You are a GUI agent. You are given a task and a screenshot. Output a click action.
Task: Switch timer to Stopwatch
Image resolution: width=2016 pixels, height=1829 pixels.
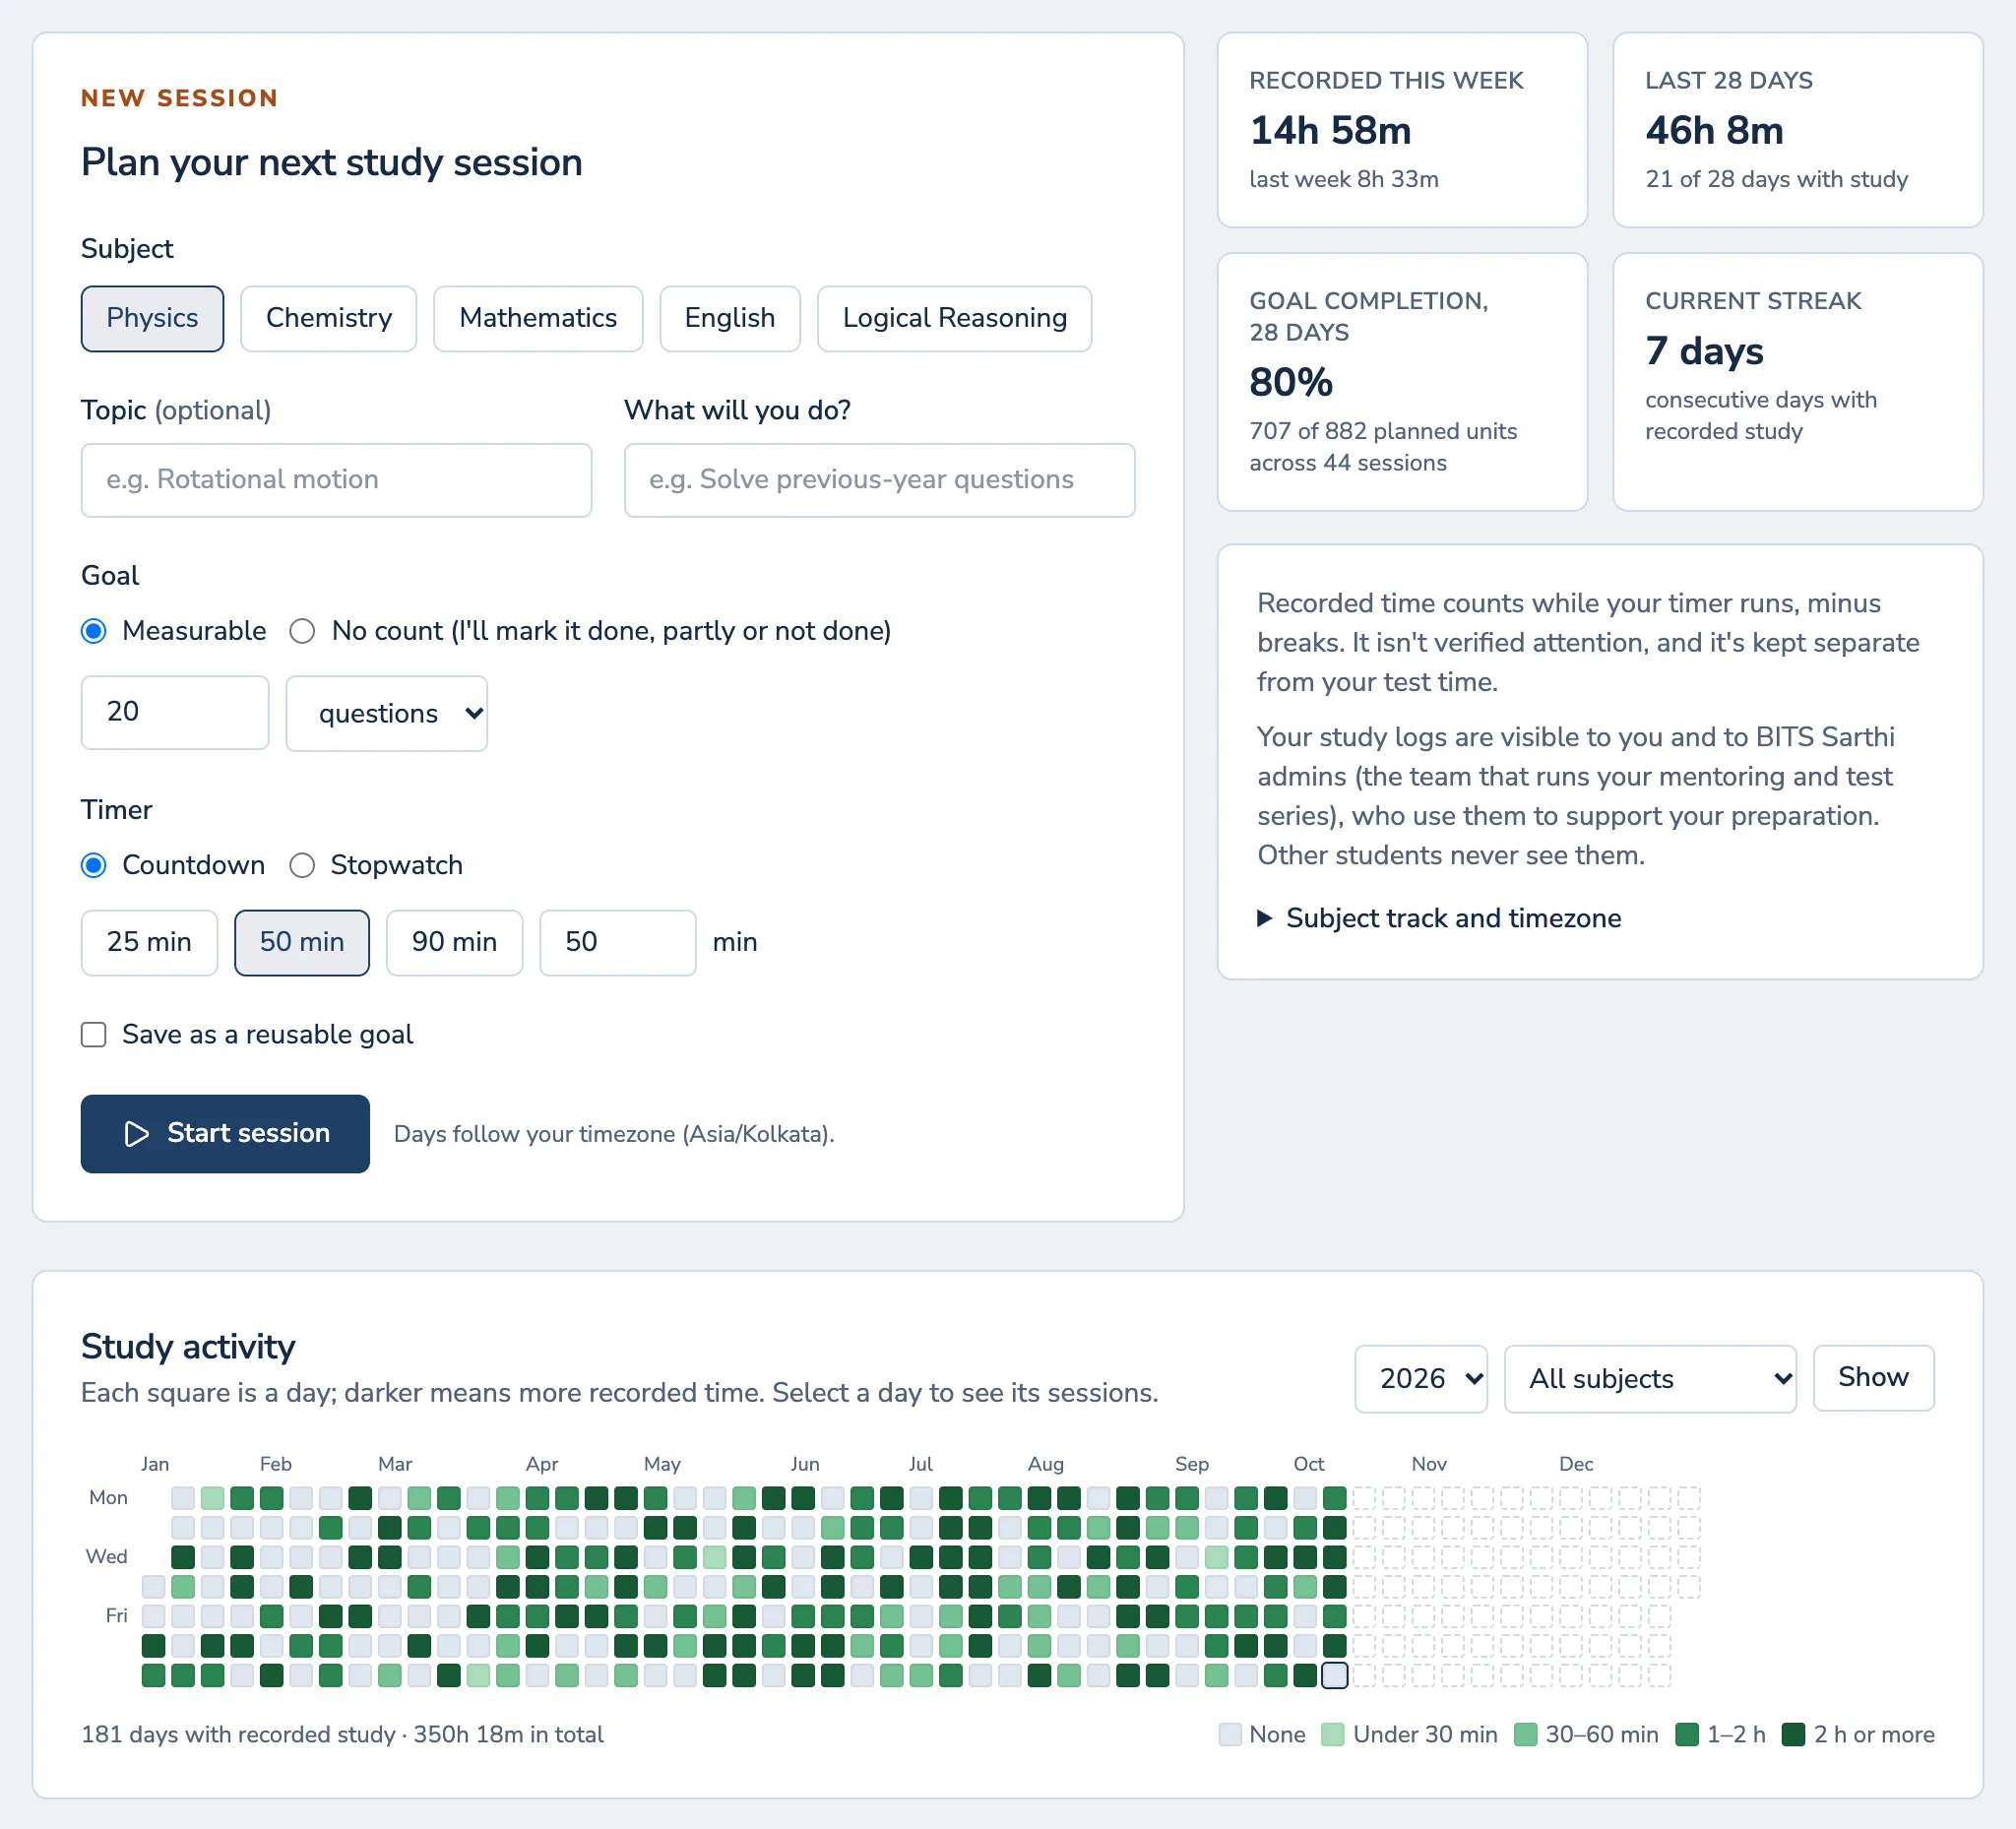point(302,865)
